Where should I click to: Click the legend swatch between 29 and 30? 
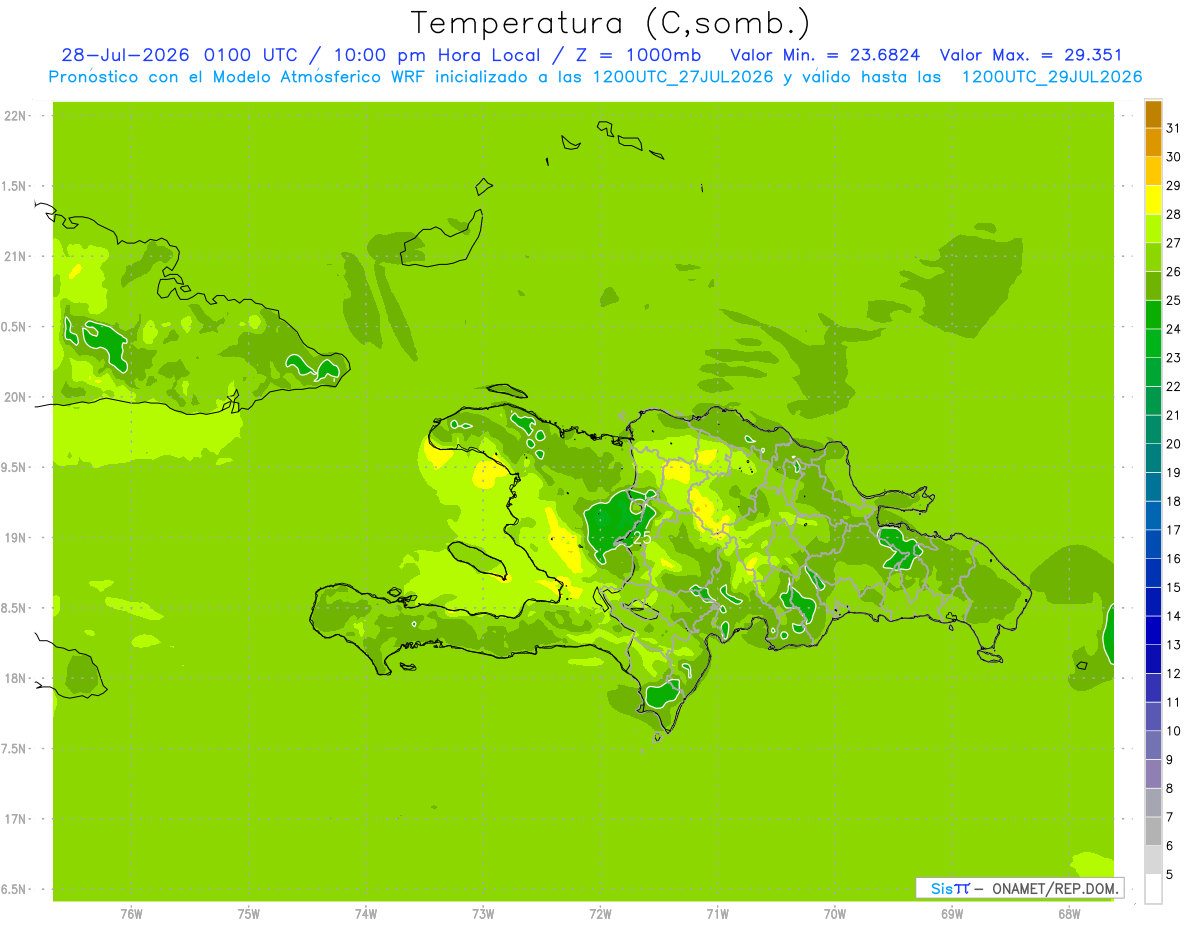[1153, 171]
